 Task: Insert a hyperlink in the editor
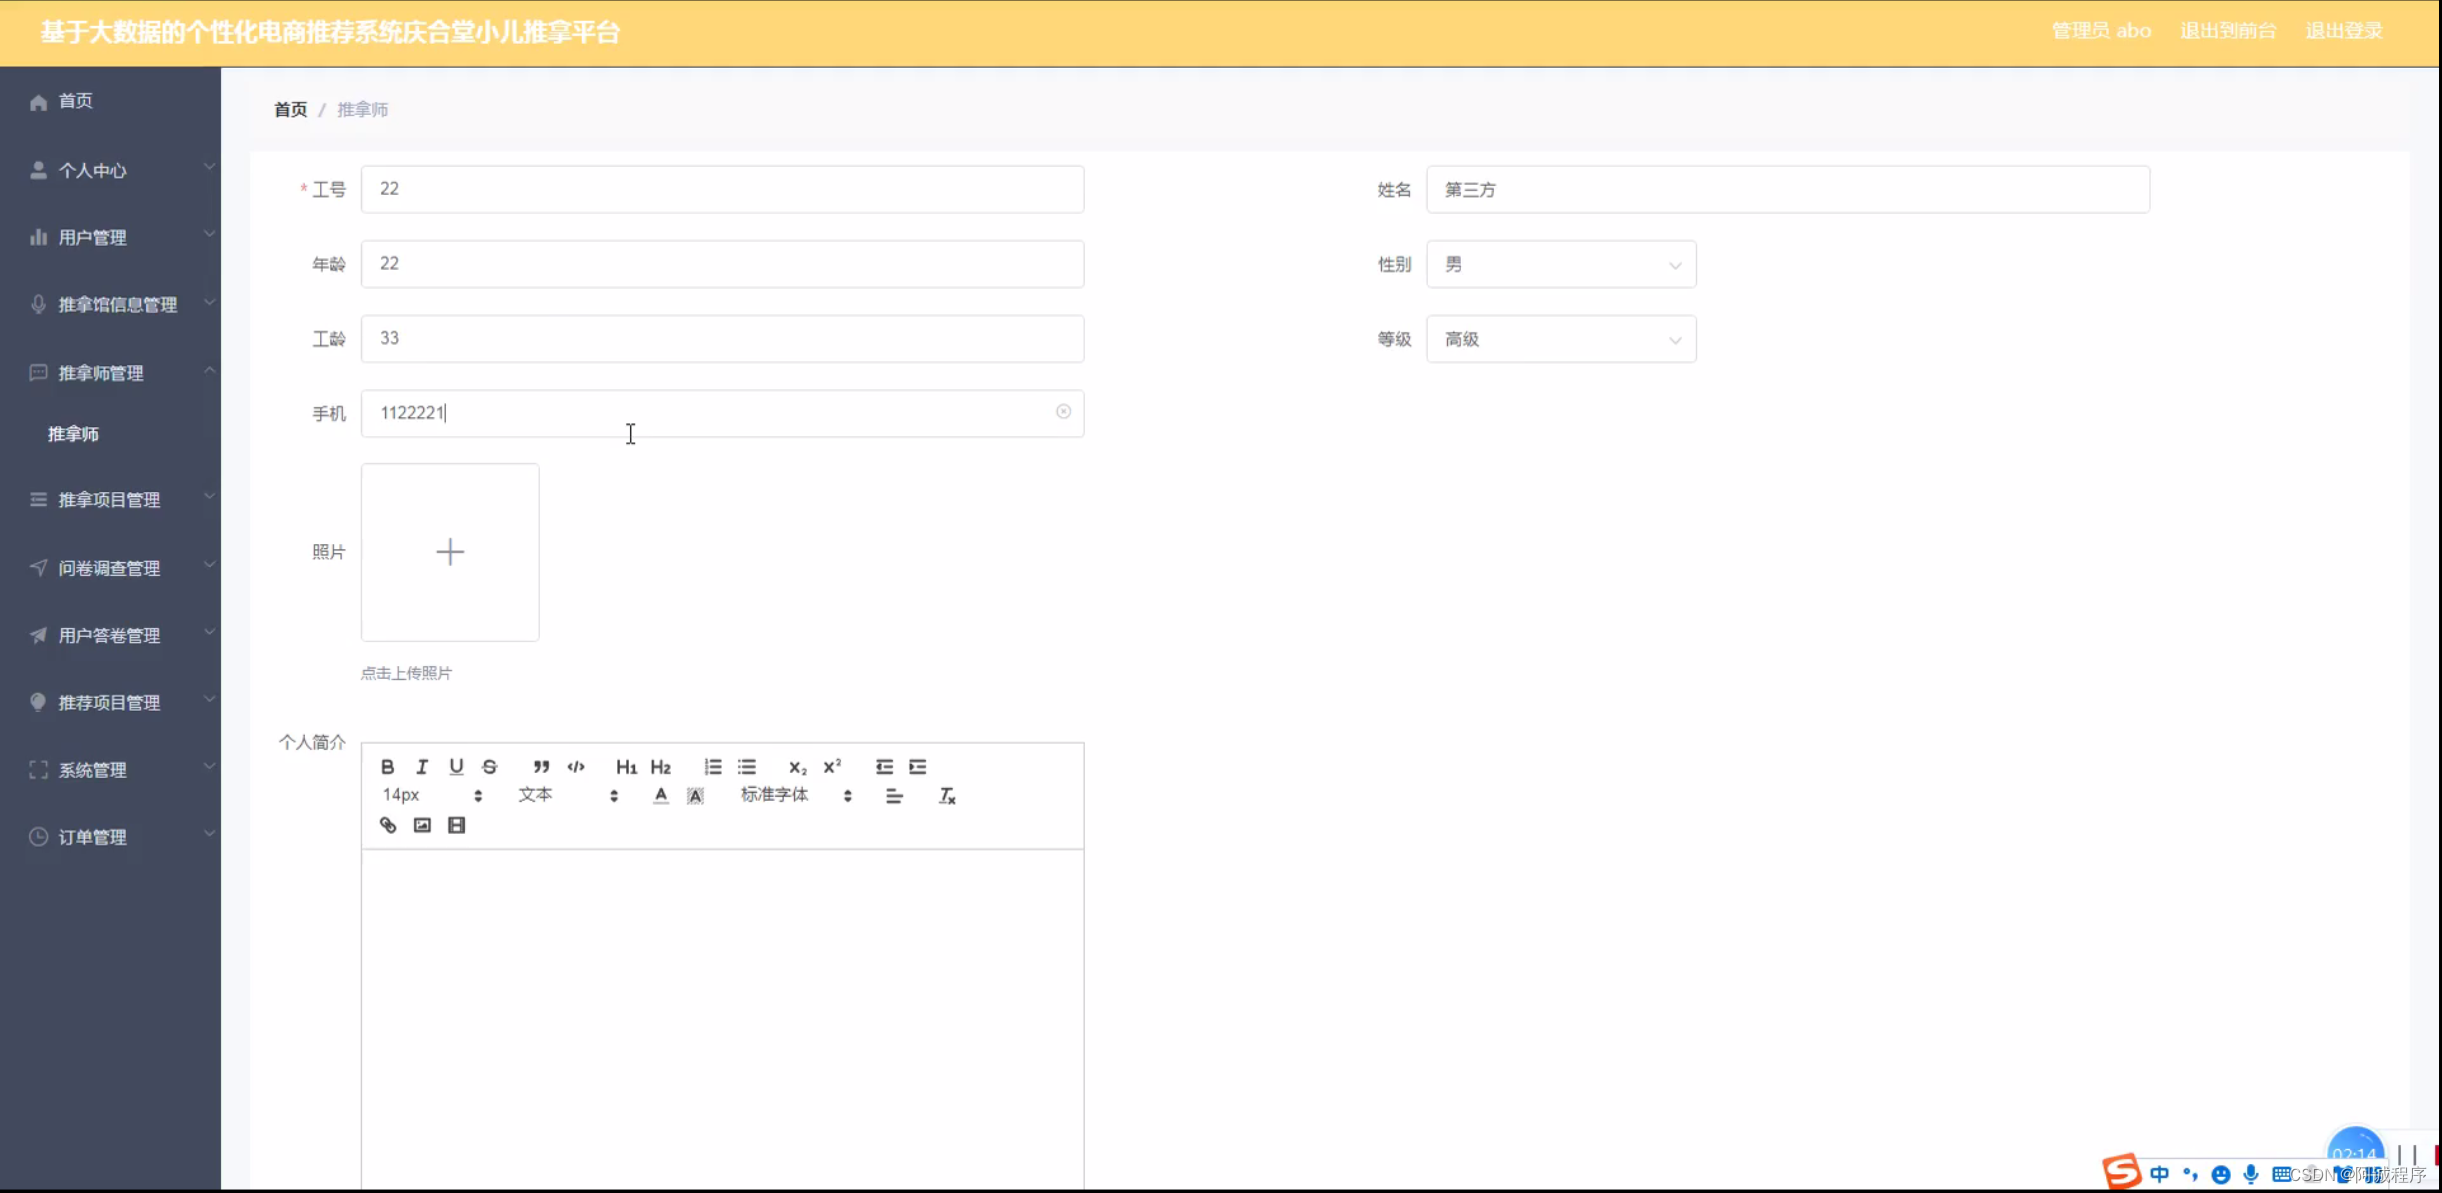(x=389, y=824)
